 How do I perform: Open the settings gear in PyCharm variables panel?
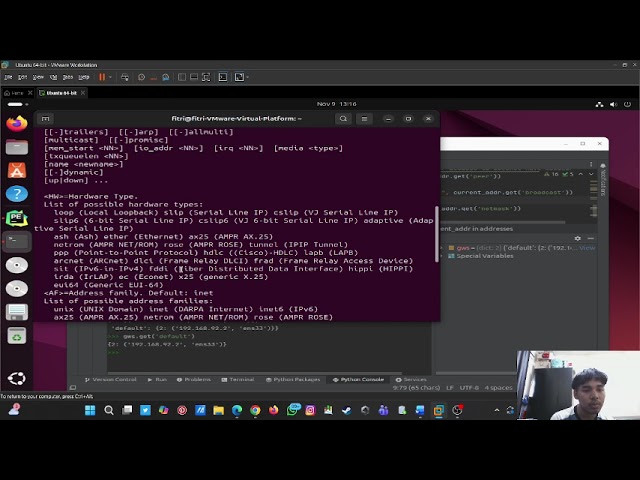pos(578,238)
